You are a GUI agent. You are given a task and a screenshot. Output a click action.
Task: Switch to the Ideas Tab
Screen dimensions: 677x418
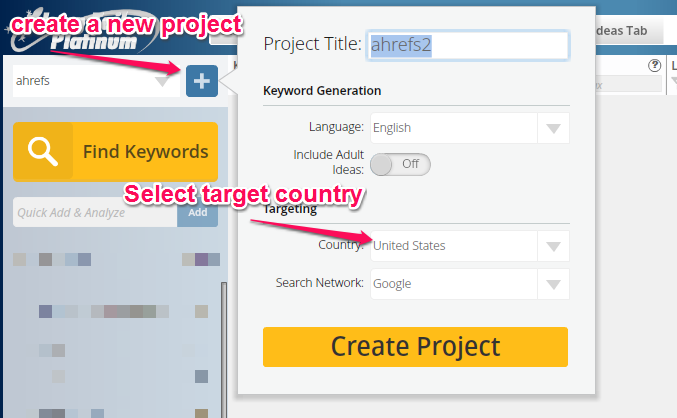[x=629, y=31]
